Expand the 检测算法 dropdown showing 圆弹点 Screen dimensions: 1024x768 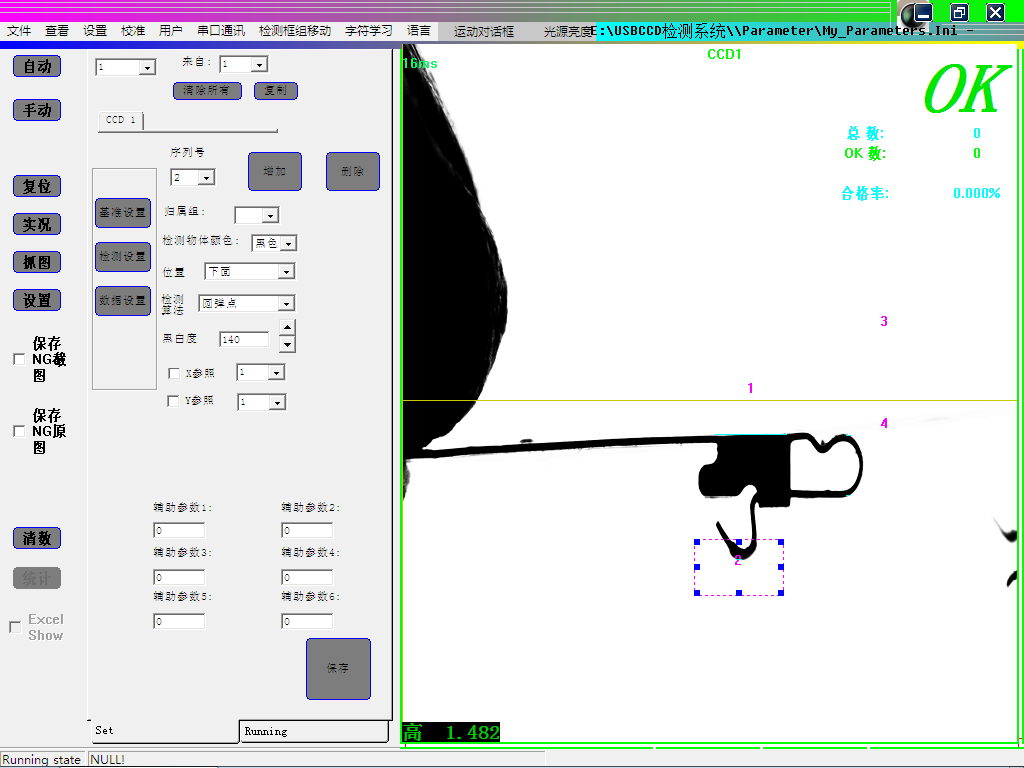pos(286,303)
